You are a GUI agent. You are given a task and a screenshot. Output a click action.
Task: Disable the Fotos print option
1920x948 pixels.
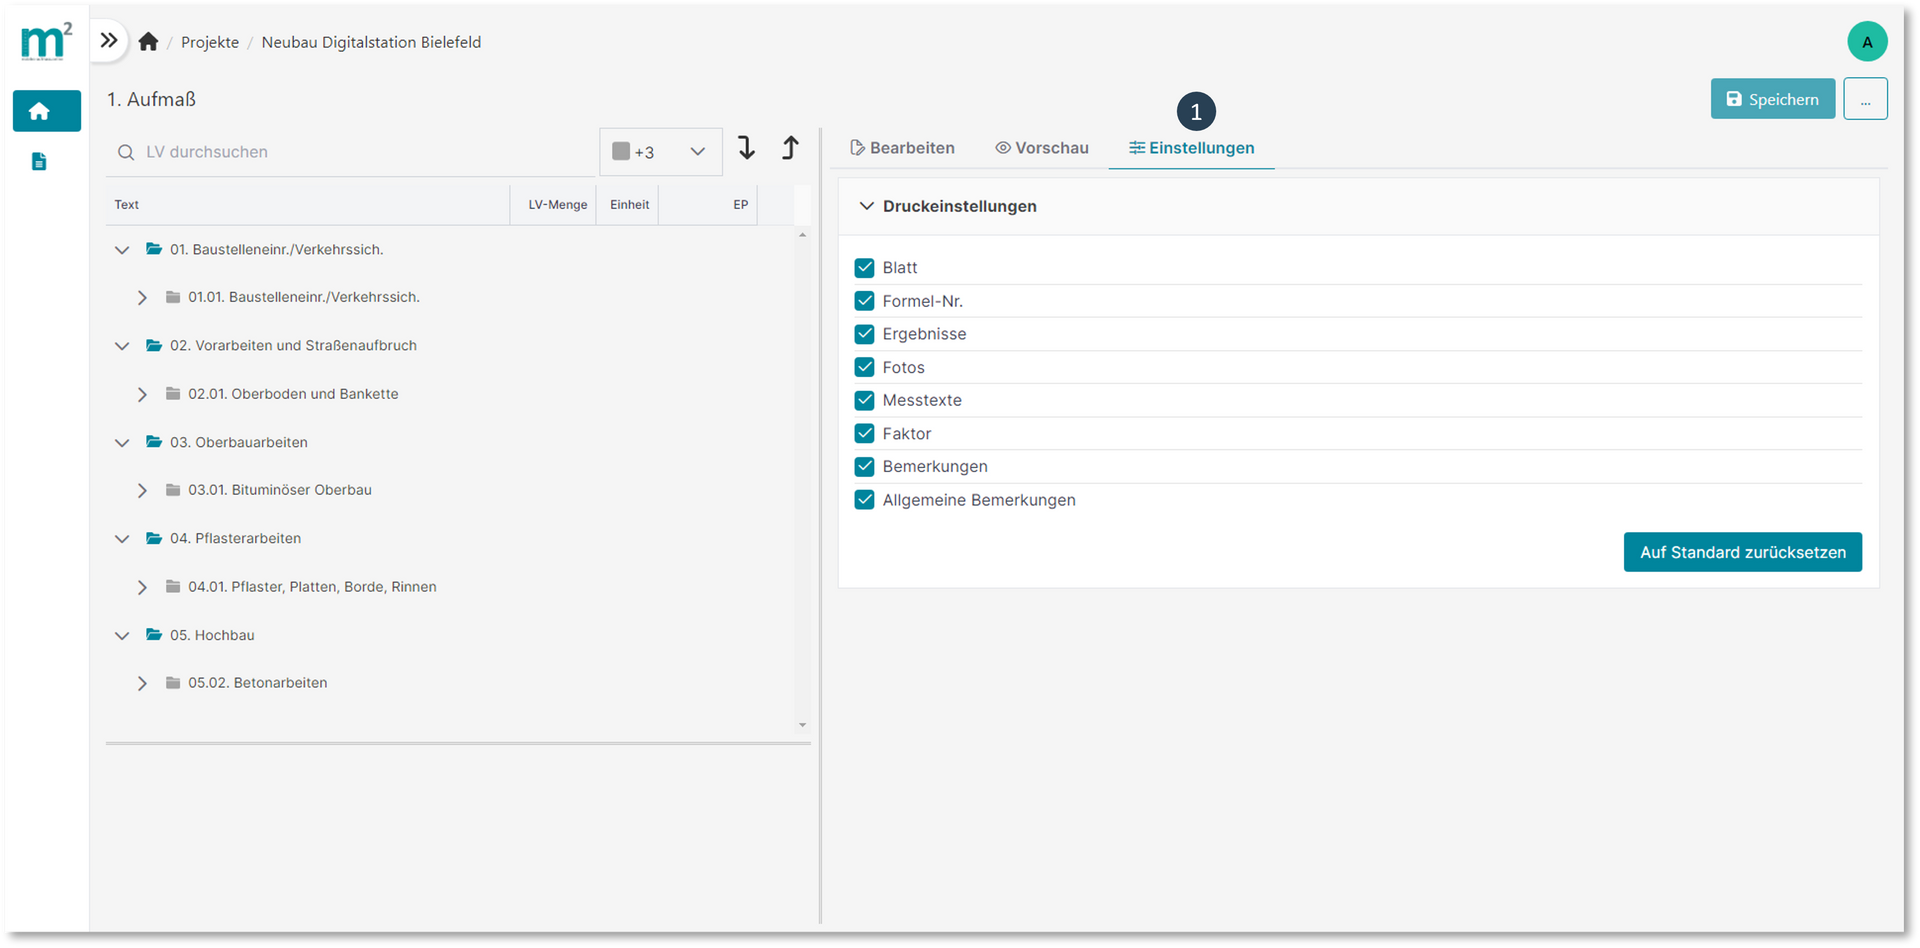865,368
